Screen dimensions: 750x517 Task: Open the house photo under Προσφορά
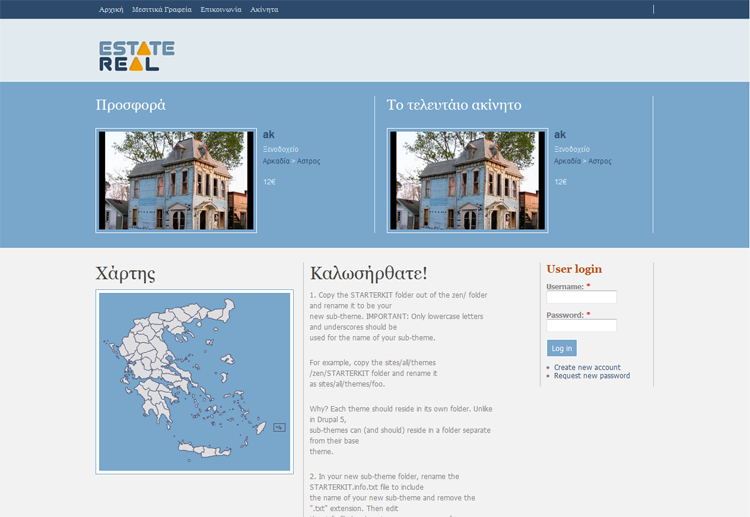point(176,180)
